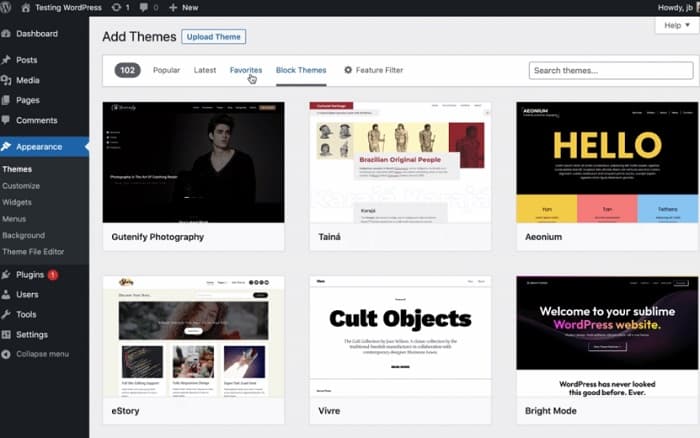The image size is (700, 438).
Task: Click the updates icon in admin bar
Action: pyautogui.click(x=117, y=8)
